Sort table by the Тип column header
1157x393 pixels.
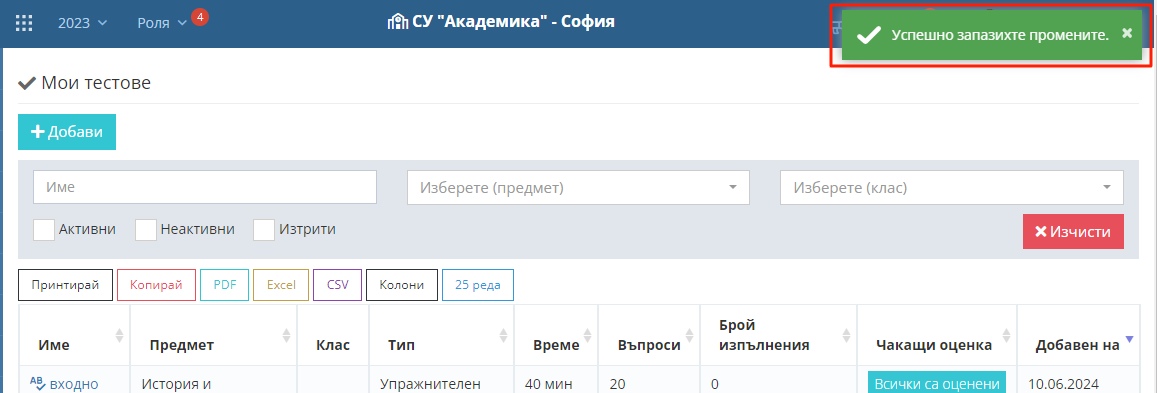coord(441,335)
